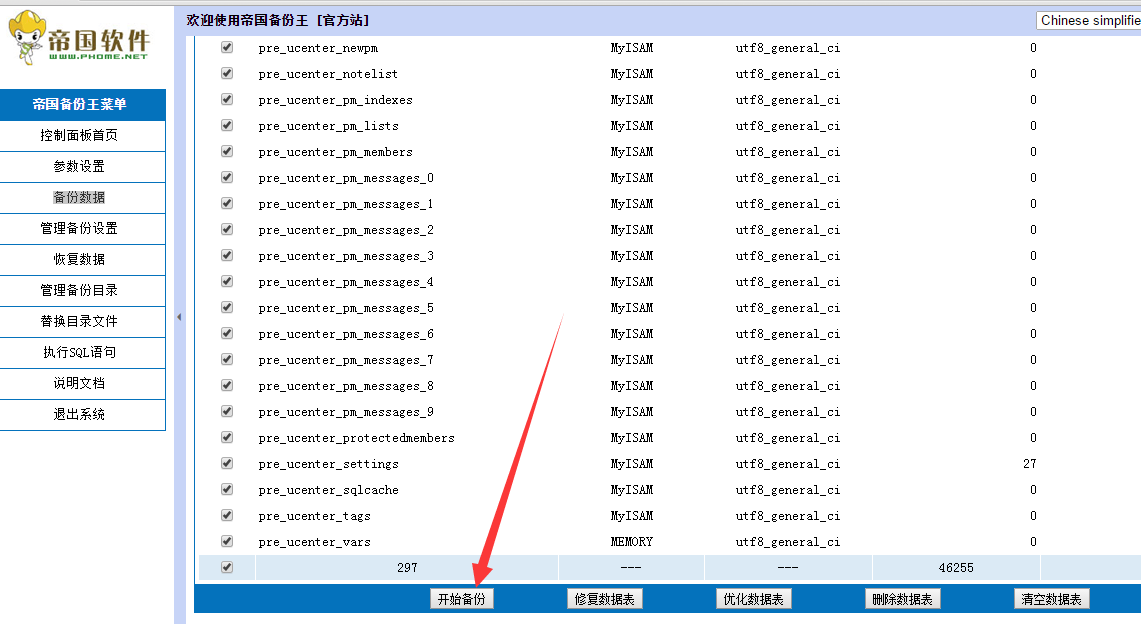Uncheck the pre_ucenter_newpm table checkbox
This screenshot has height=624, width=1141.
pyautogui.click(x=227, y=48)
